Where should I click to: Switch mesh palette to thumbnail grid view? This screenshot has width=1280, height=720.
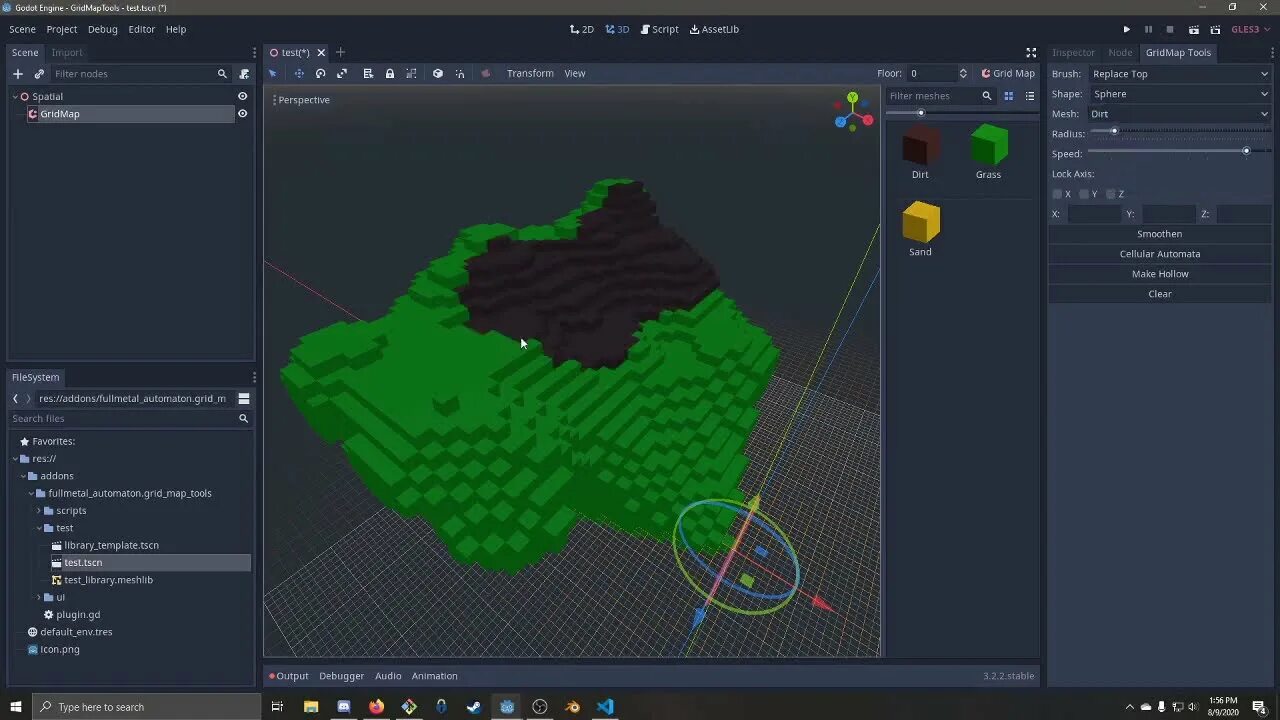(x=1008, y=96)
